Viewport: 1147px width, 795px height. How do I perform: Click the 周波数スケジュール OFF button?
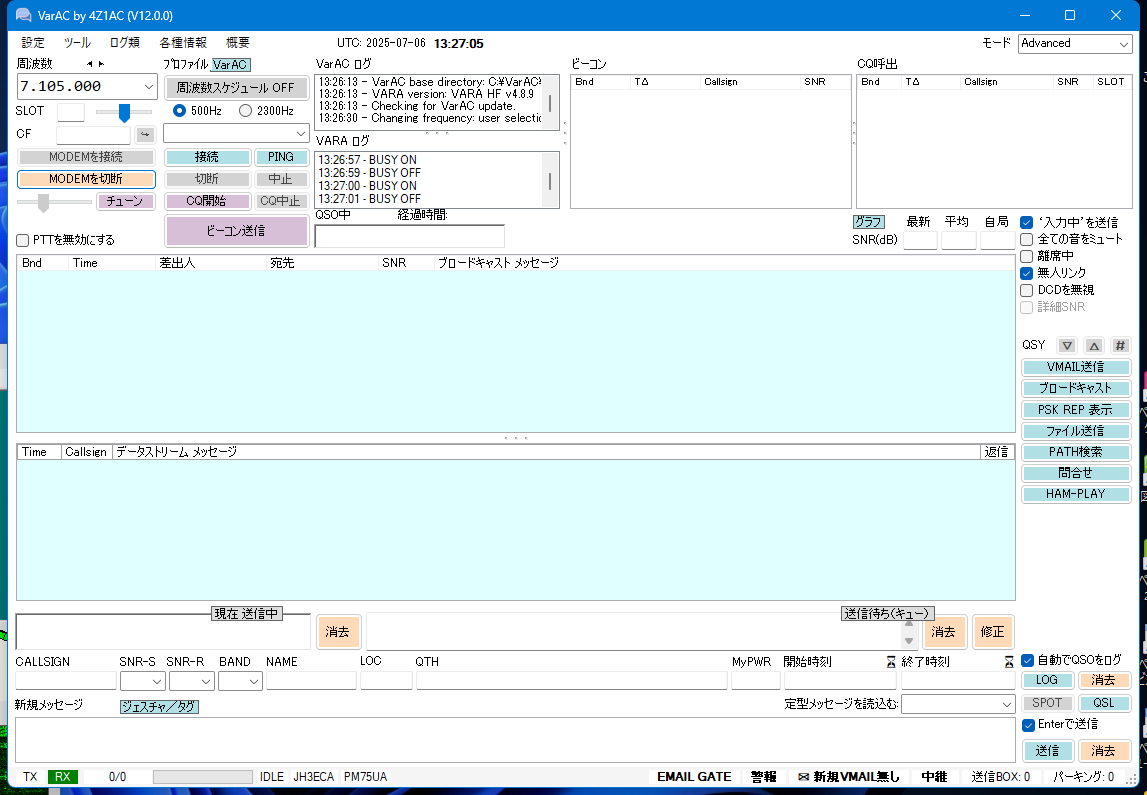tap(236, 88)
